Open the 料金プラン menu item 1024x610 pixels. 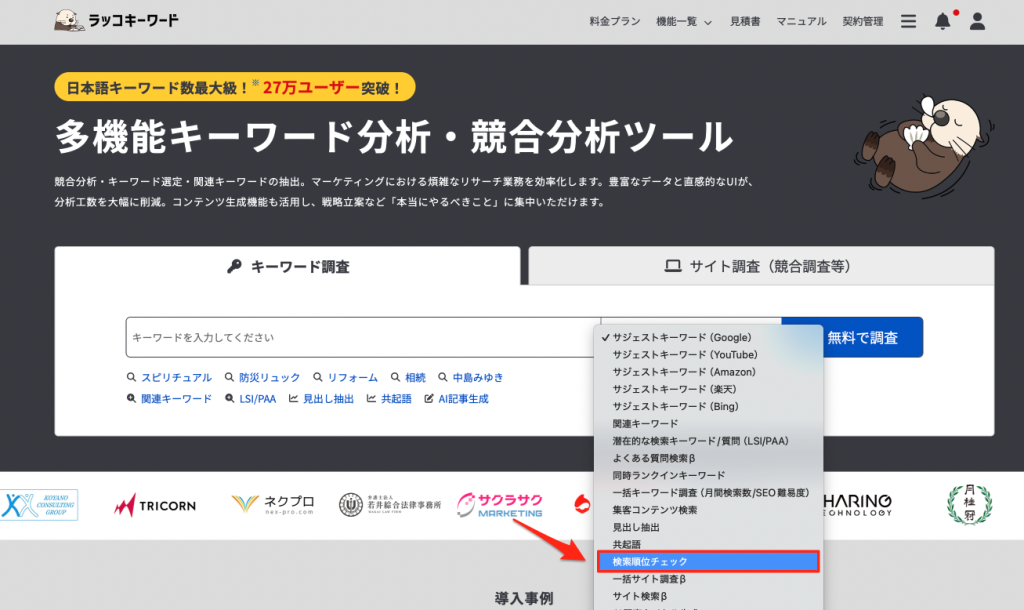(612, 21)
